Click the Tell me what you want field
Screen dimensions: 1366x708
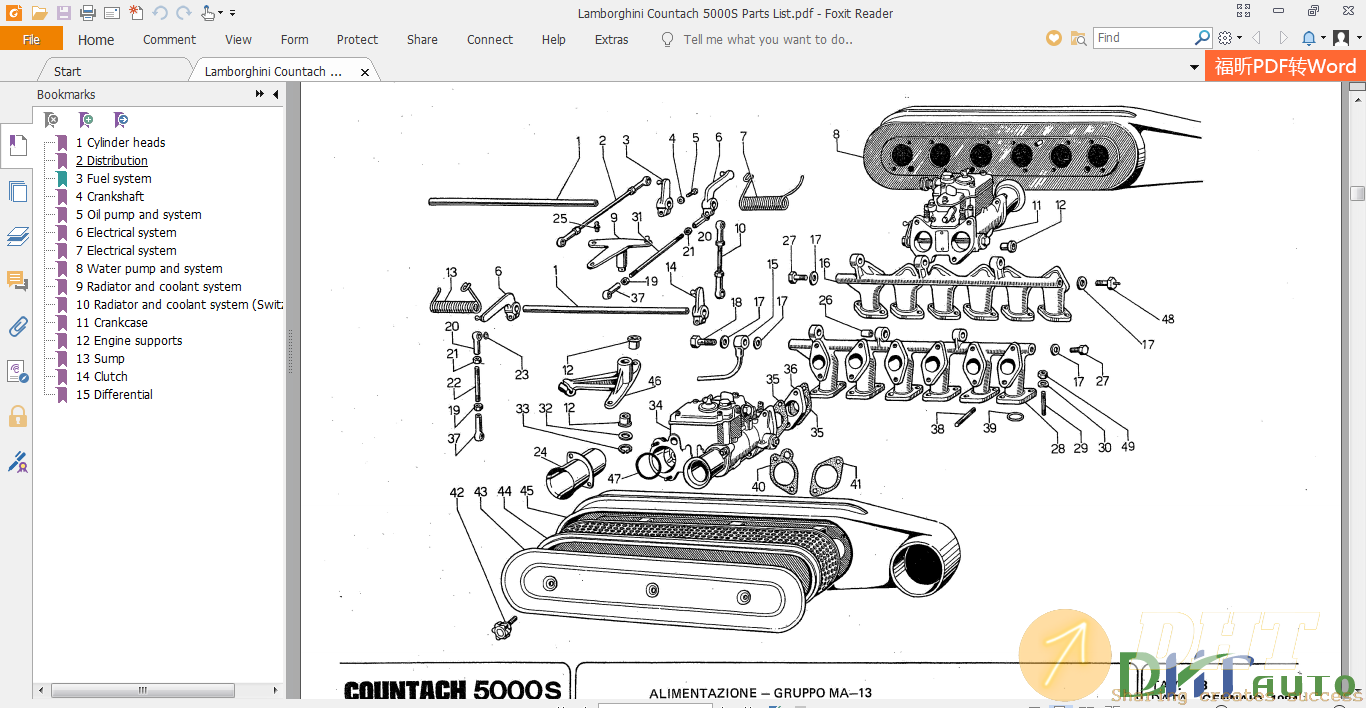(x=768, y=40)
